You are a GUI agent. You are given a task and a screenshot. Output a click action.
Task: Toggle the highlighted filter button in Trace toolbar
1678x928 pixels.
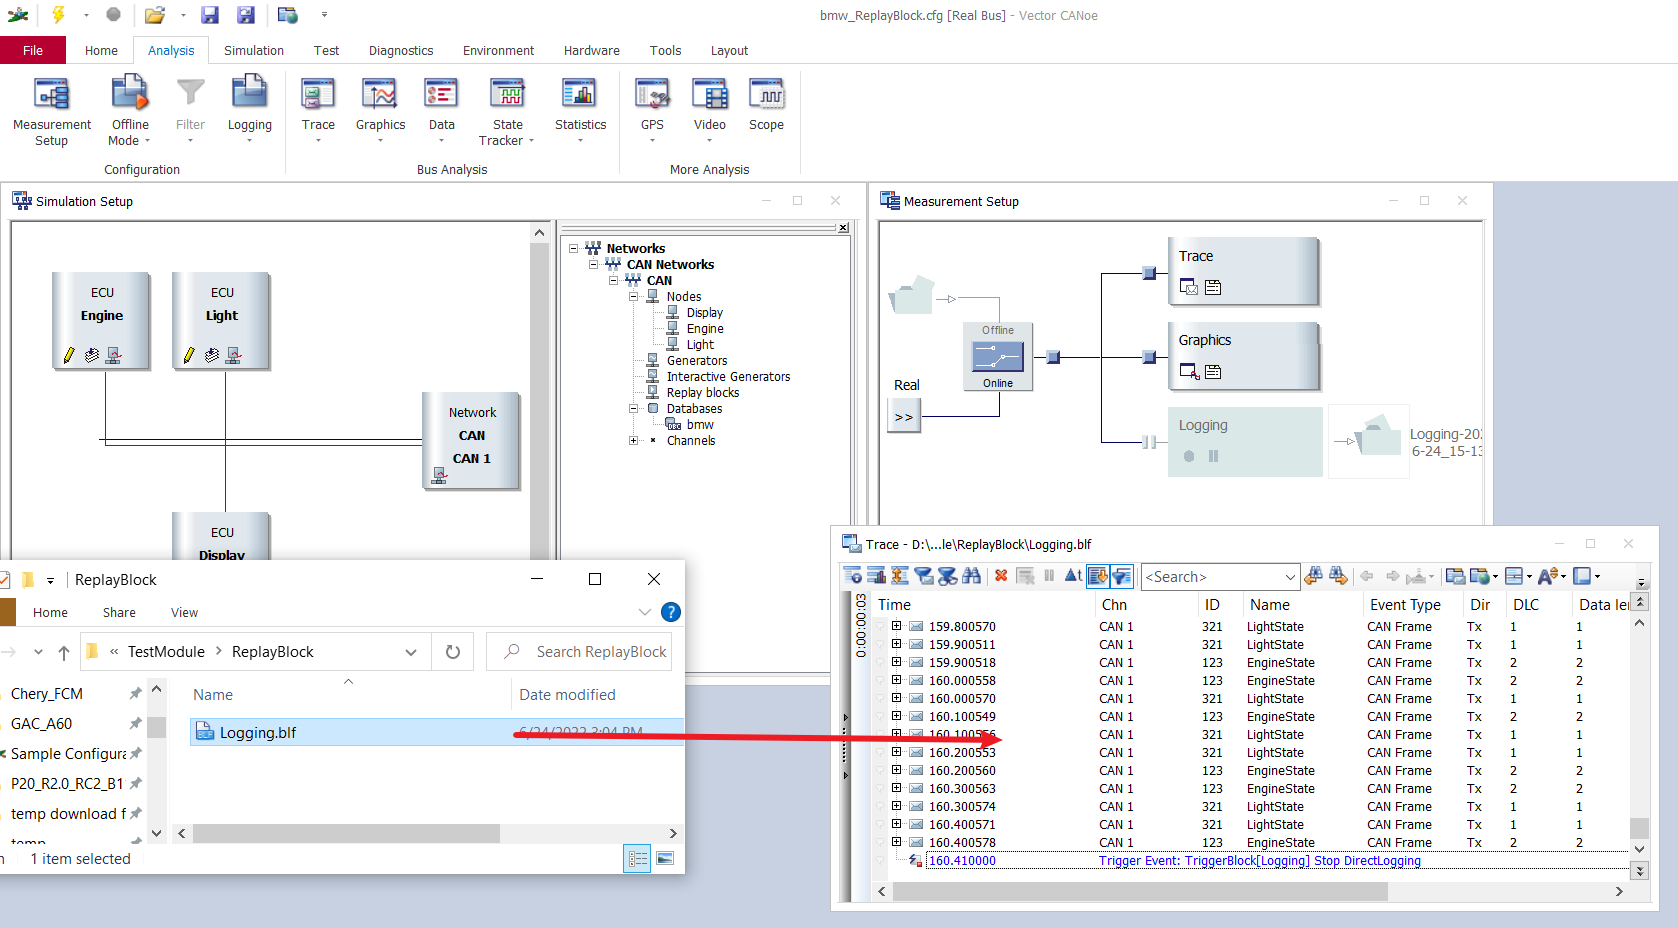1121,576
